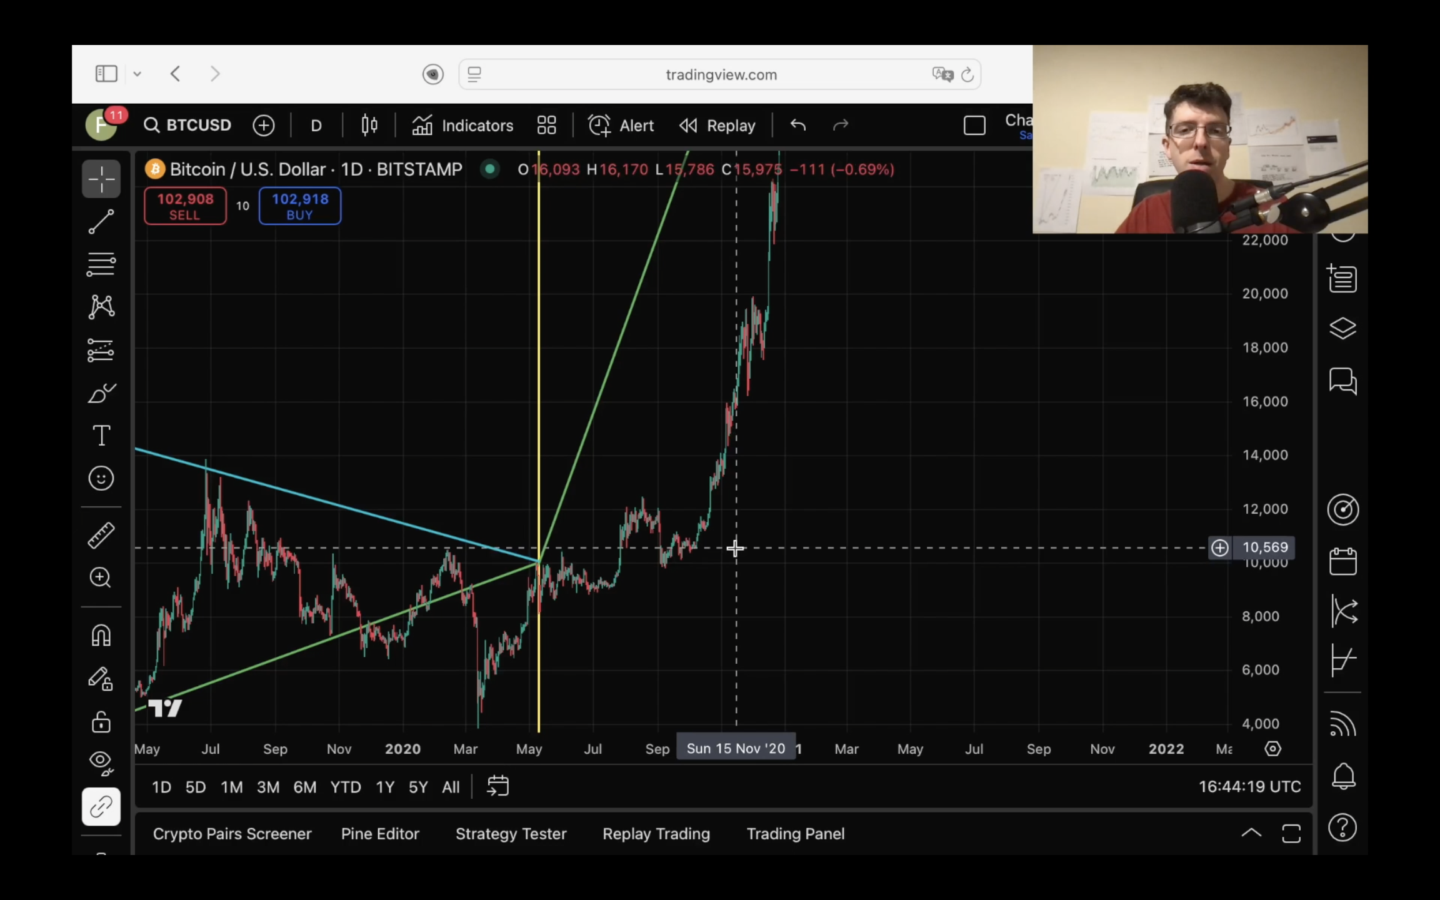Show All available chart history

451,787
